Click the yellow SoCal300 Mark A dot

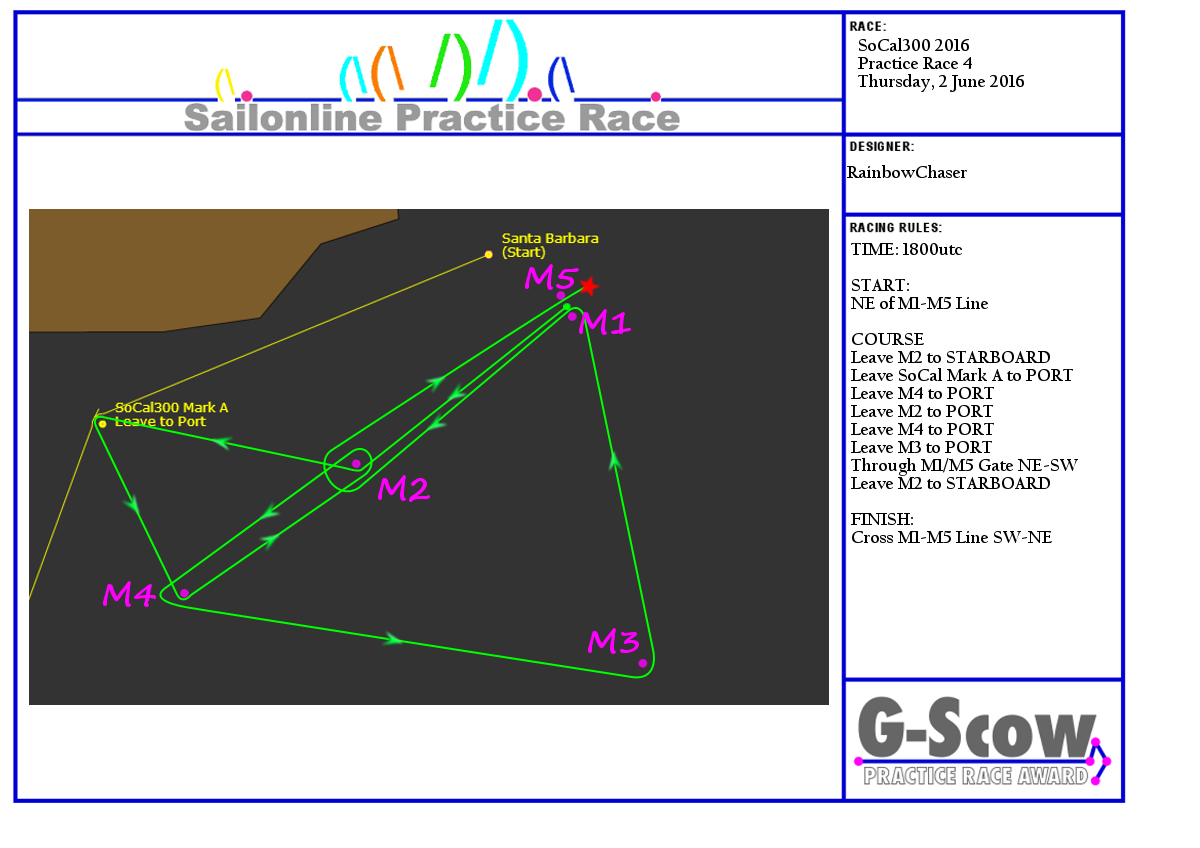pyautogui.click(x=102, y=424)
